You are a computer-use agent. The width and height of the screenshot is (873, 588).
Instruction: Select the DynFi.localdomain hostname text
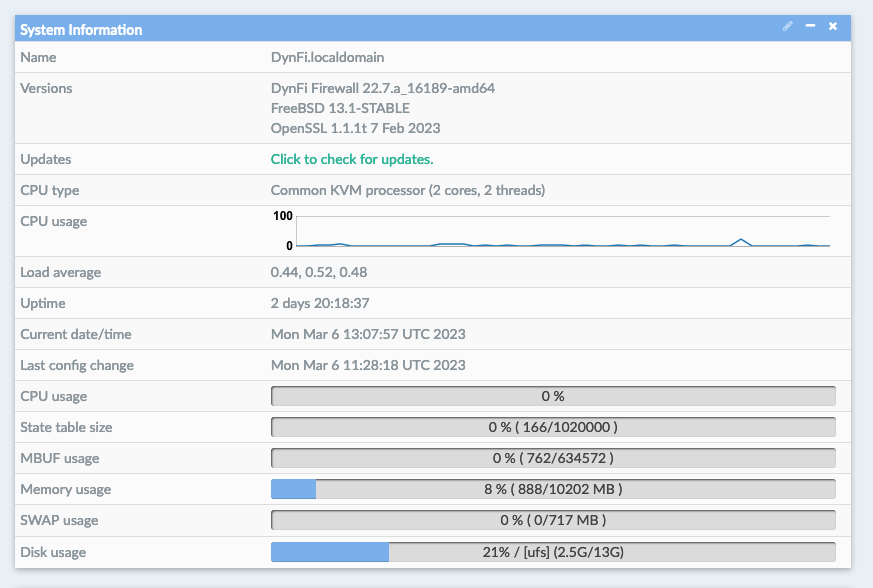pos(327,58)
